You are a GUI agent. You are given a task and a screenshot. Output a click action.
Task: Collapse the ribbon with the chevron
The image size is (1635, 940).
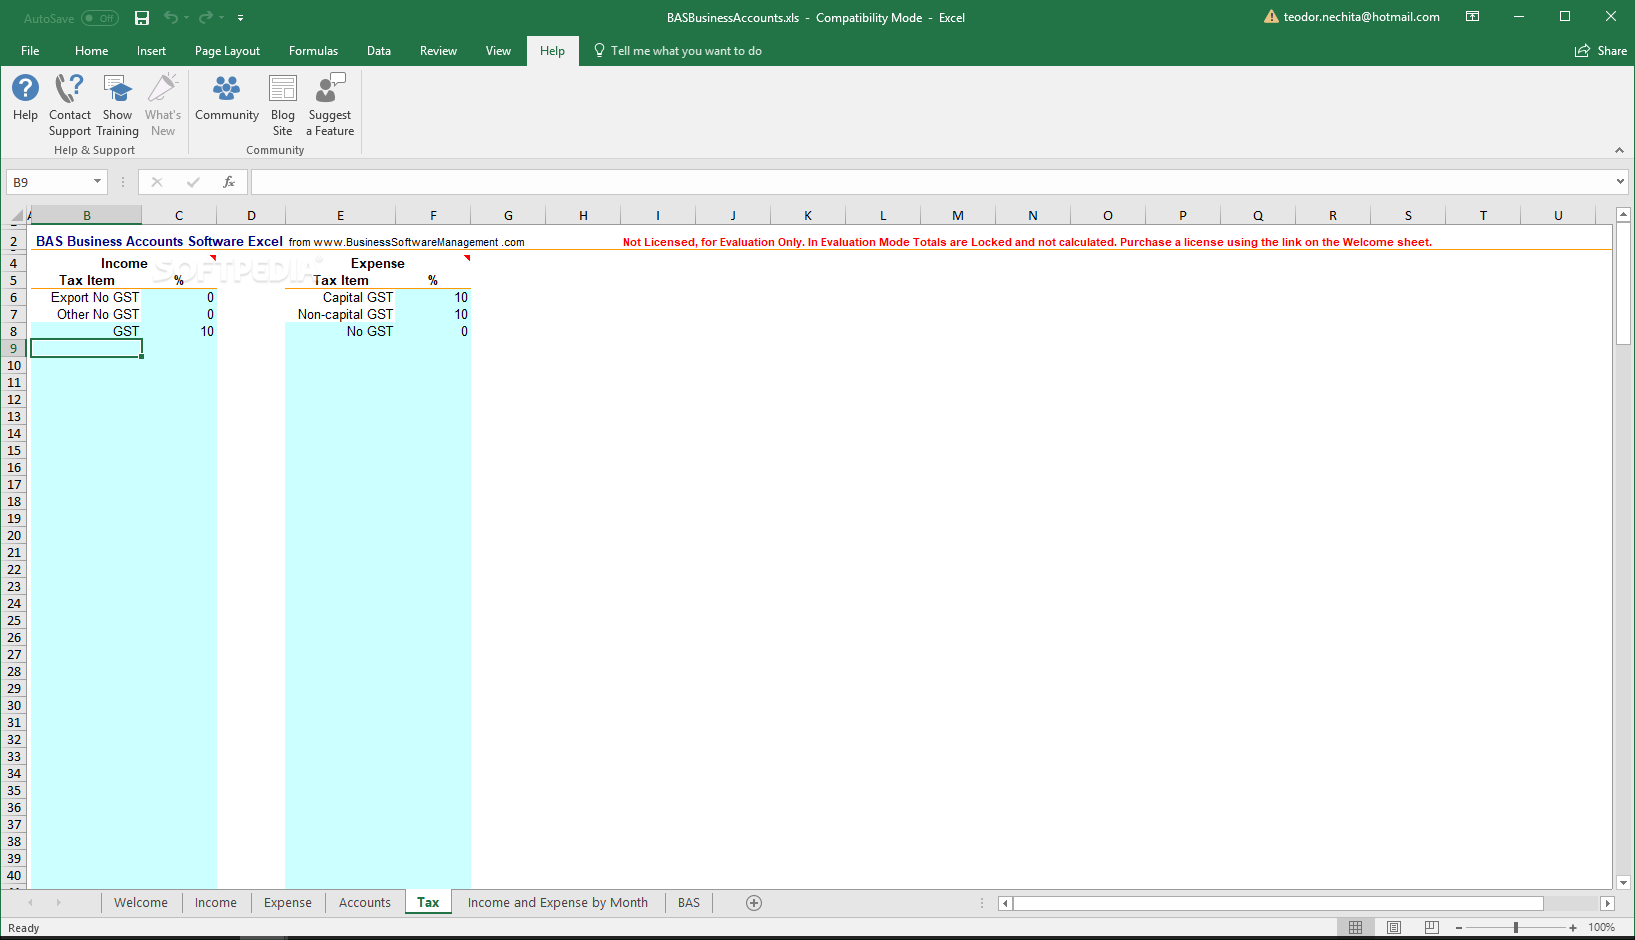pos(1619,150)
